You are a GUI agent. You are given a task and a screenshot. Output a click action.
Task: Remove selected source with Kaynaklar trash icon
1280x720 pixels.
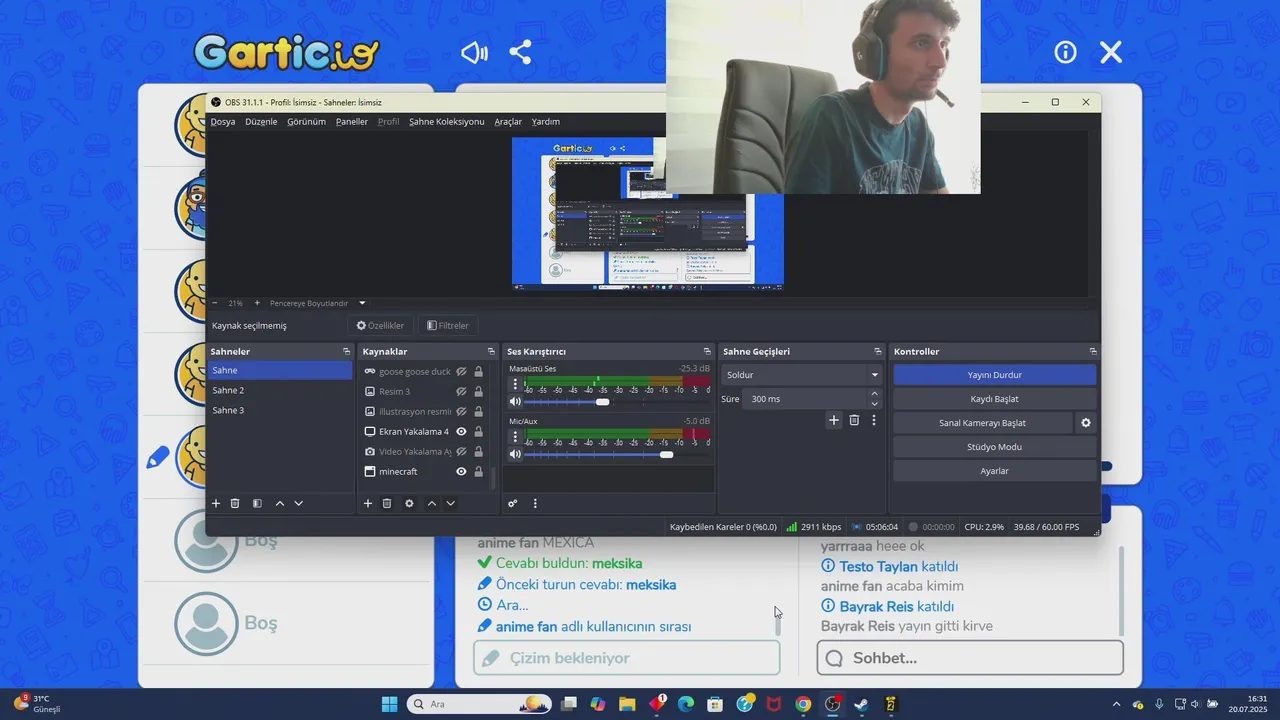click(387, 503)
